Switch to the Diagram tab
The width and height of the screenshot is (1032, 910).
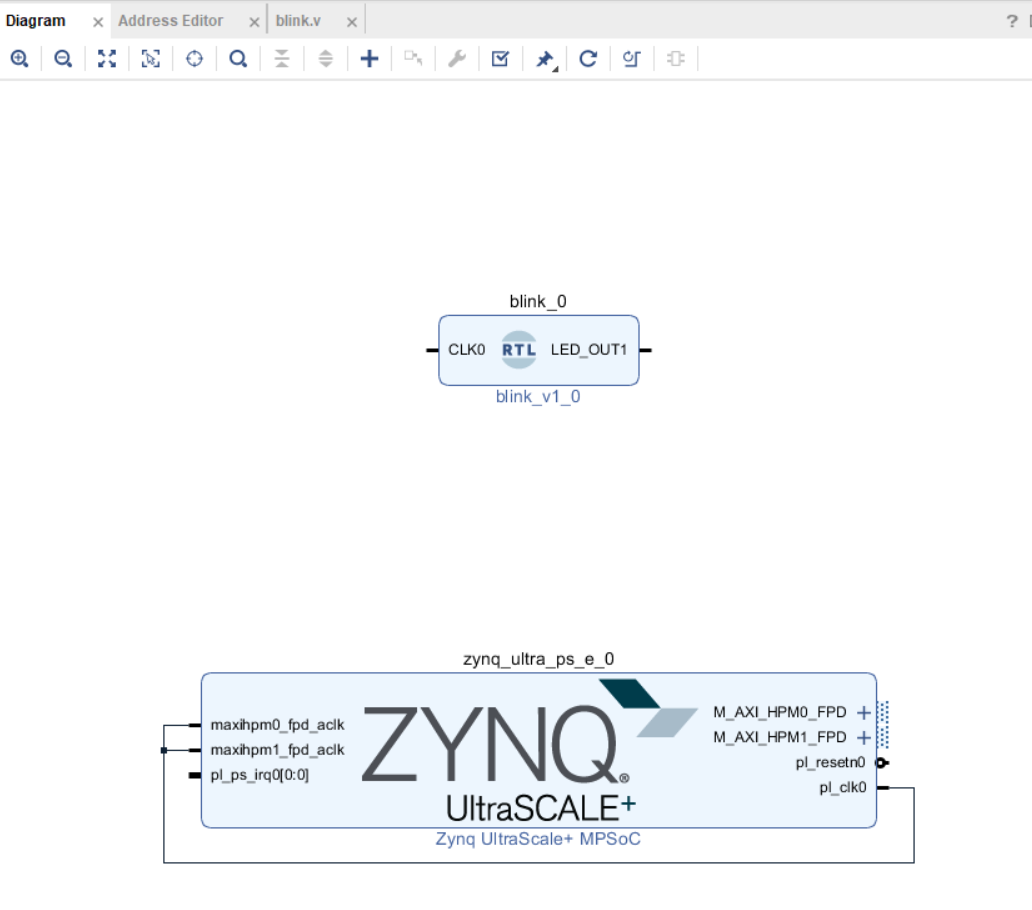point(36,21)
